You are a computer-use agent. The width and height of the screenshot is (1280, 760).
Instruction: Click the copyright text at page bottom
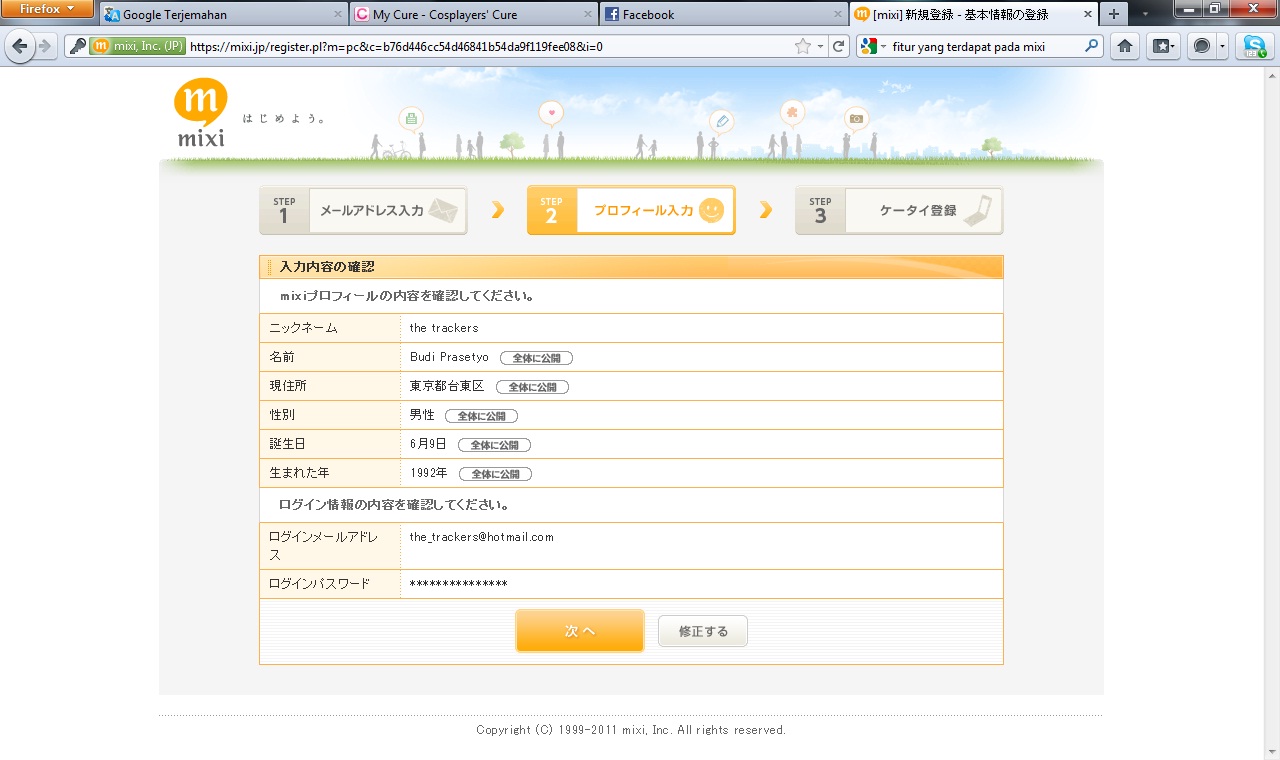(631, 730)
